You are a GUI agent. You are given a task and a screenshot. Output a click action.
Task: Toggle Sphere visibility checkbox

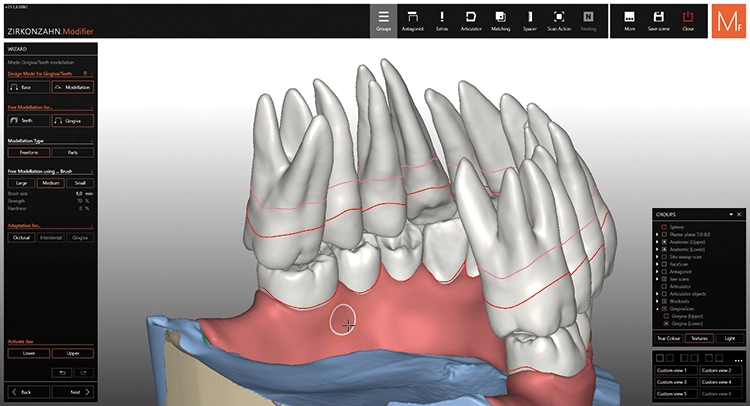pyautogui.click(x=664, y=227)
